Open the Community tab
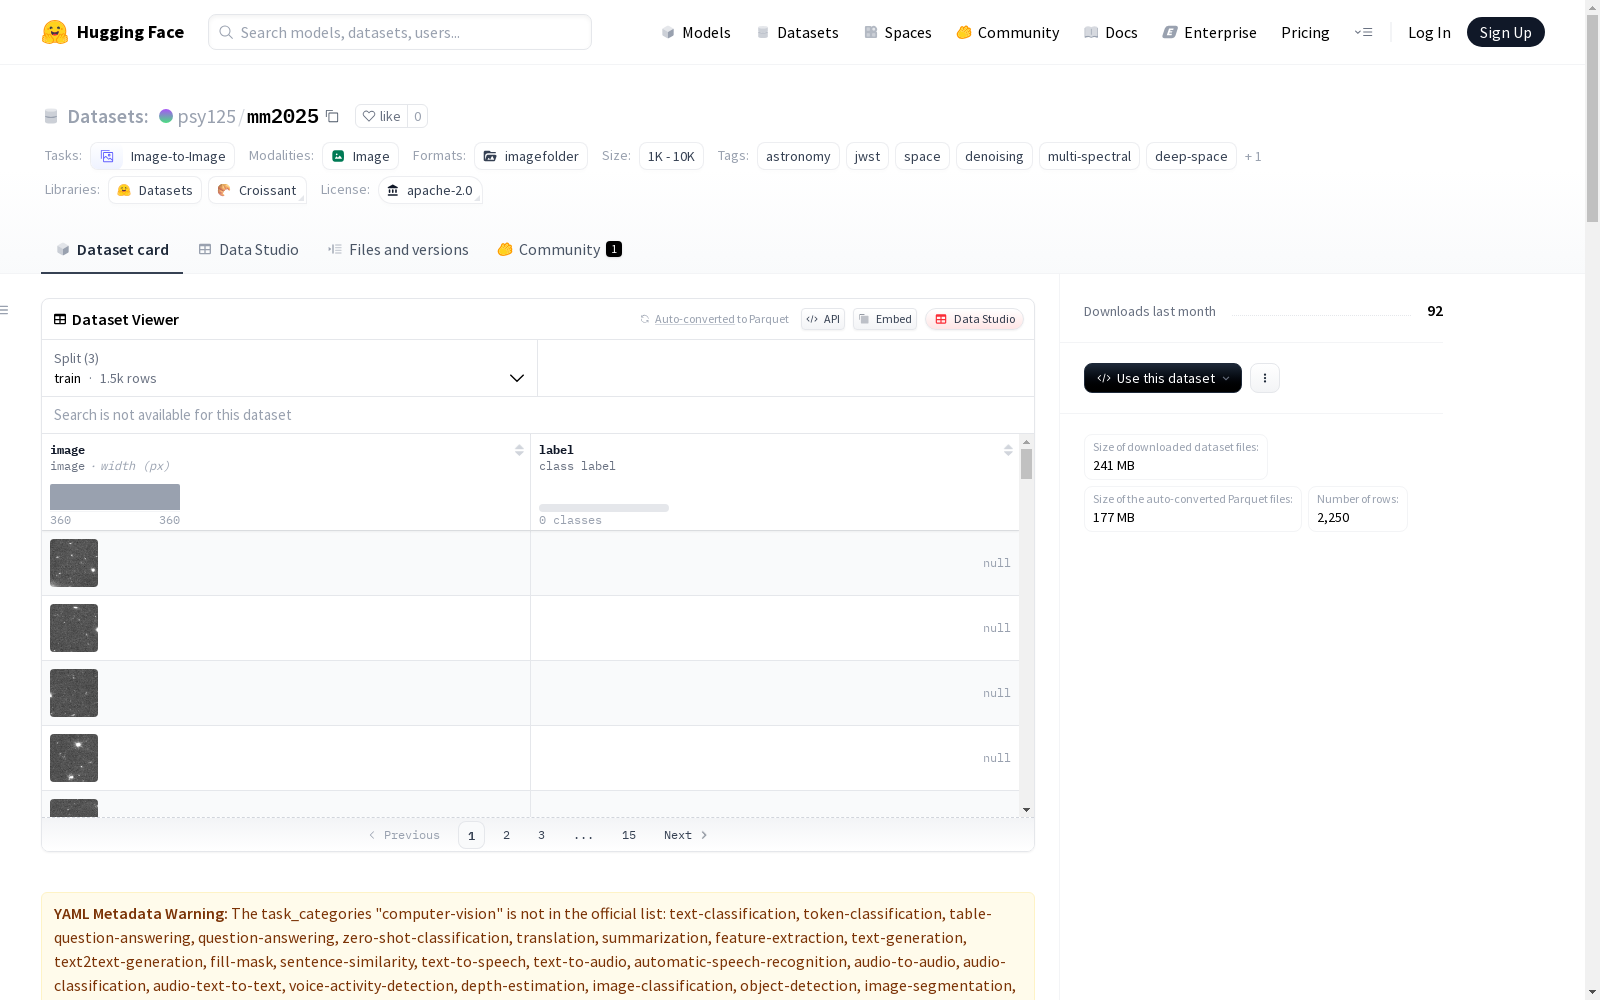This screenshot has height=1000, width=1600. pyautogui.click(x=559, y=250)
